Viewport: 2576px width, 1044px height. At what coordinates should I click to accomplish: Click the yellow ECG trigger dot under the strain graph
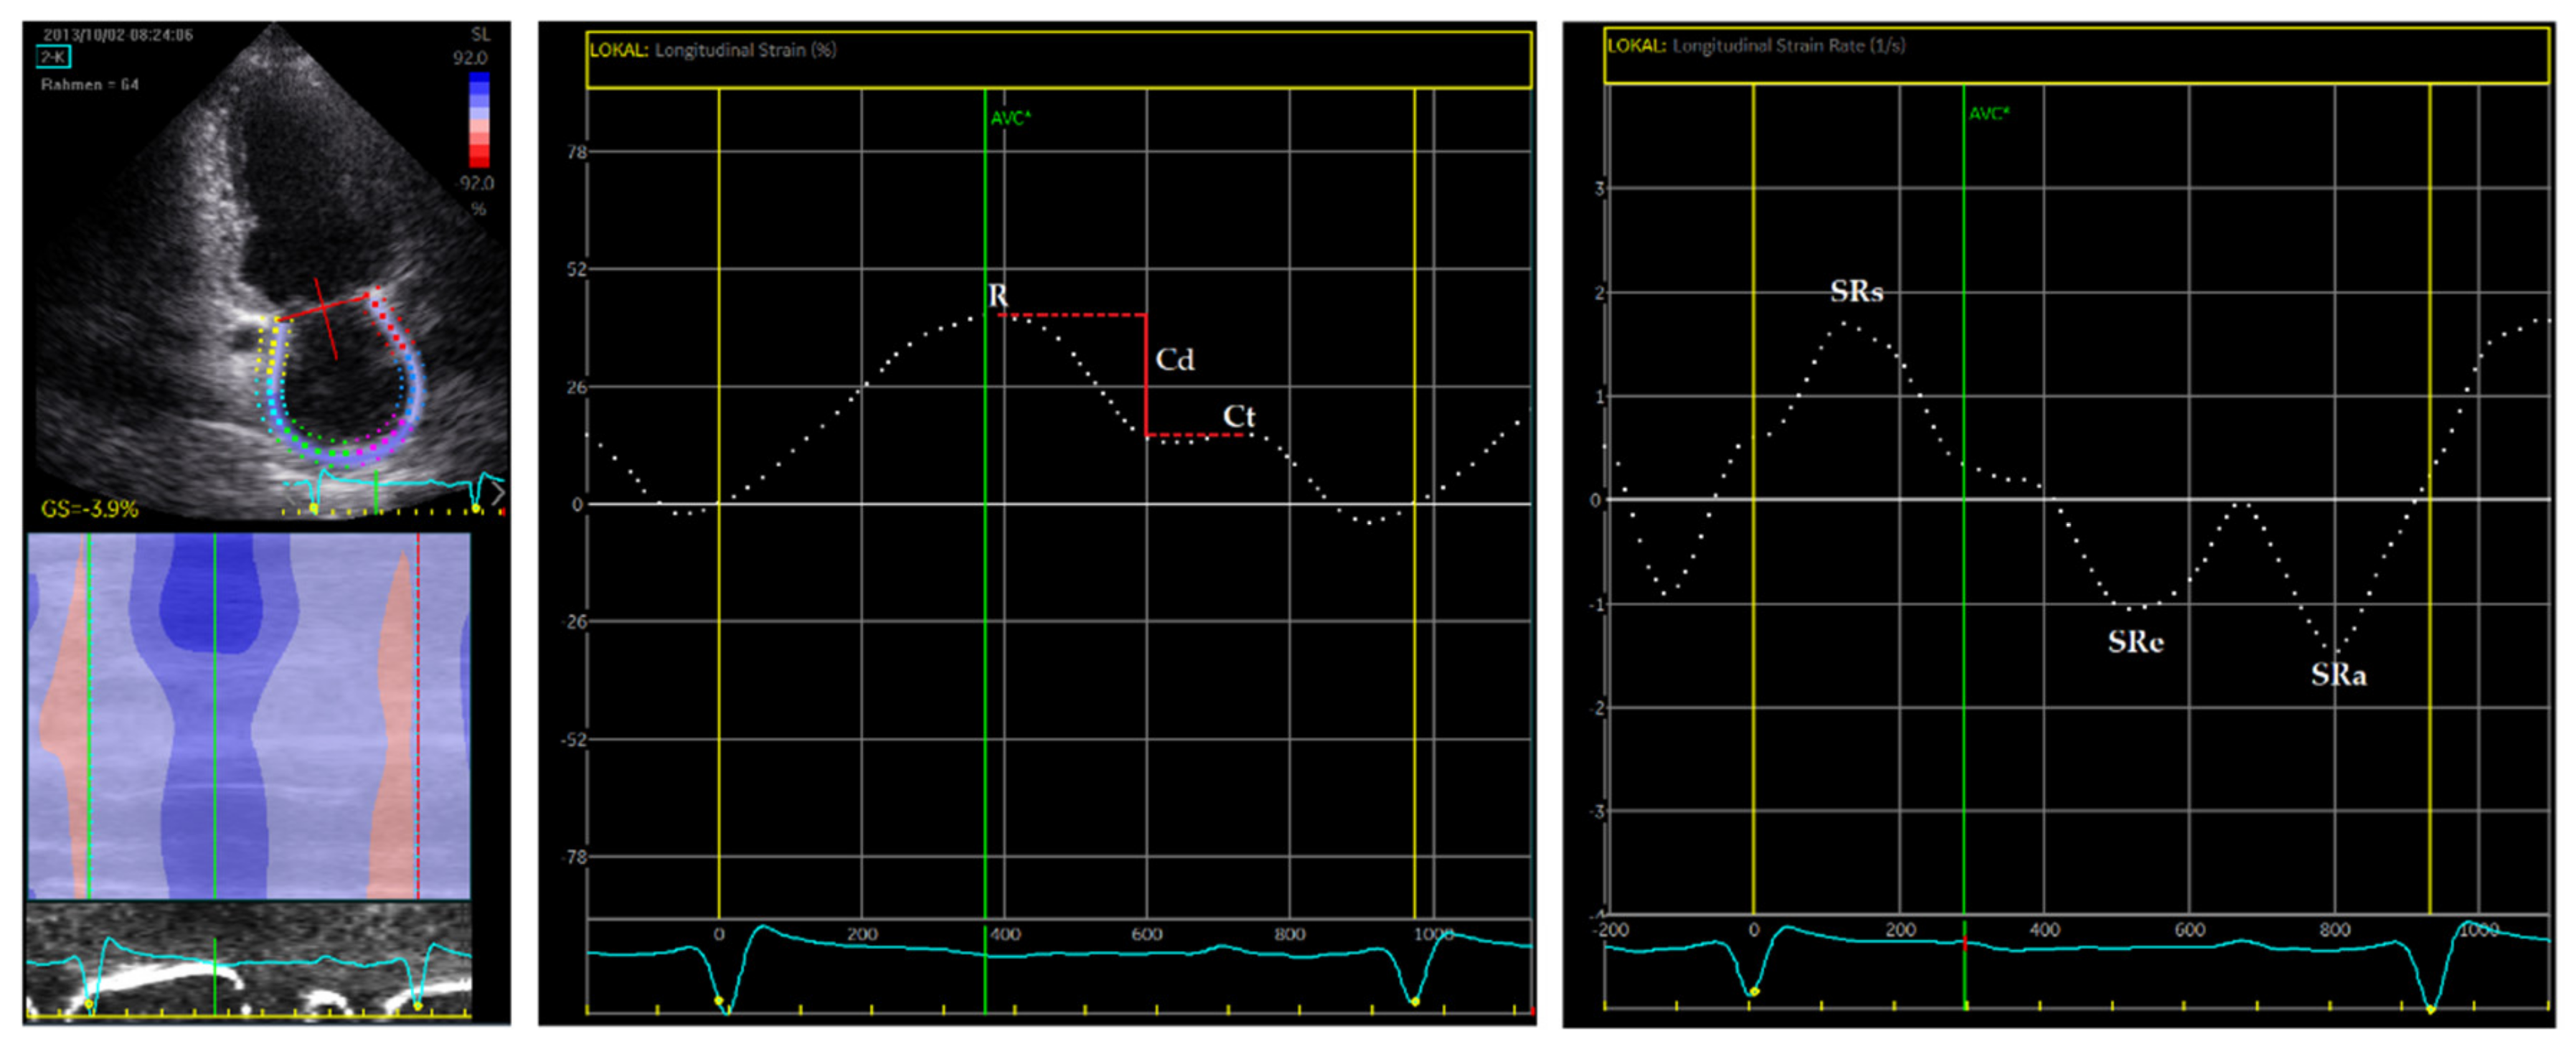point(718,1000)
